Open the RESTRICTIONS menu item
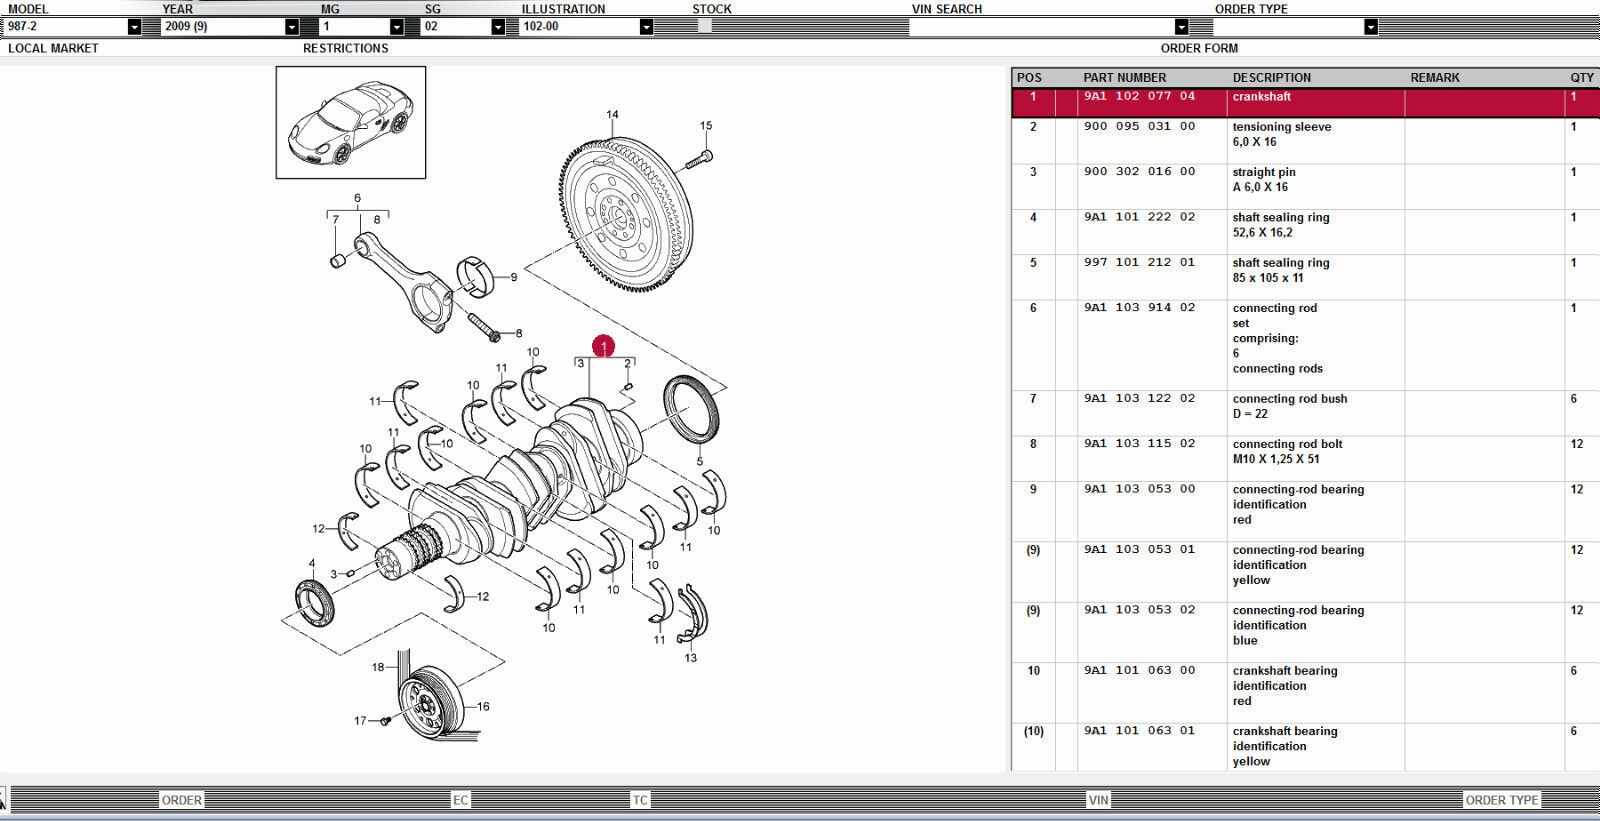Image resolution: width=1600 pixels, height=821 pixels. [x=345, y=48]
